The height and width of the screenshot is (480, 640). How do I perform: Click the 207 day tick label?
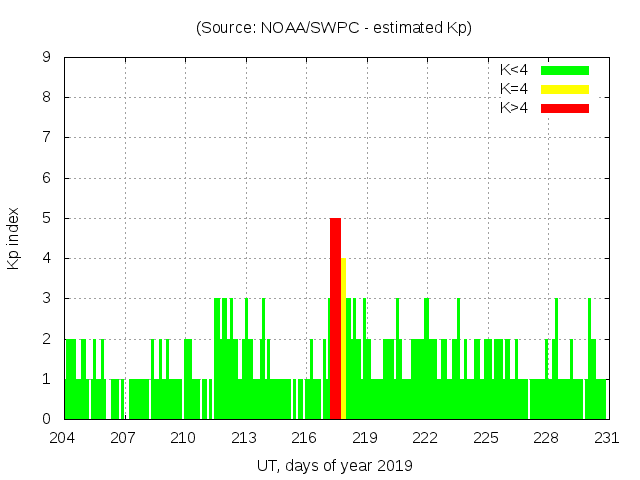coord(123,438)
